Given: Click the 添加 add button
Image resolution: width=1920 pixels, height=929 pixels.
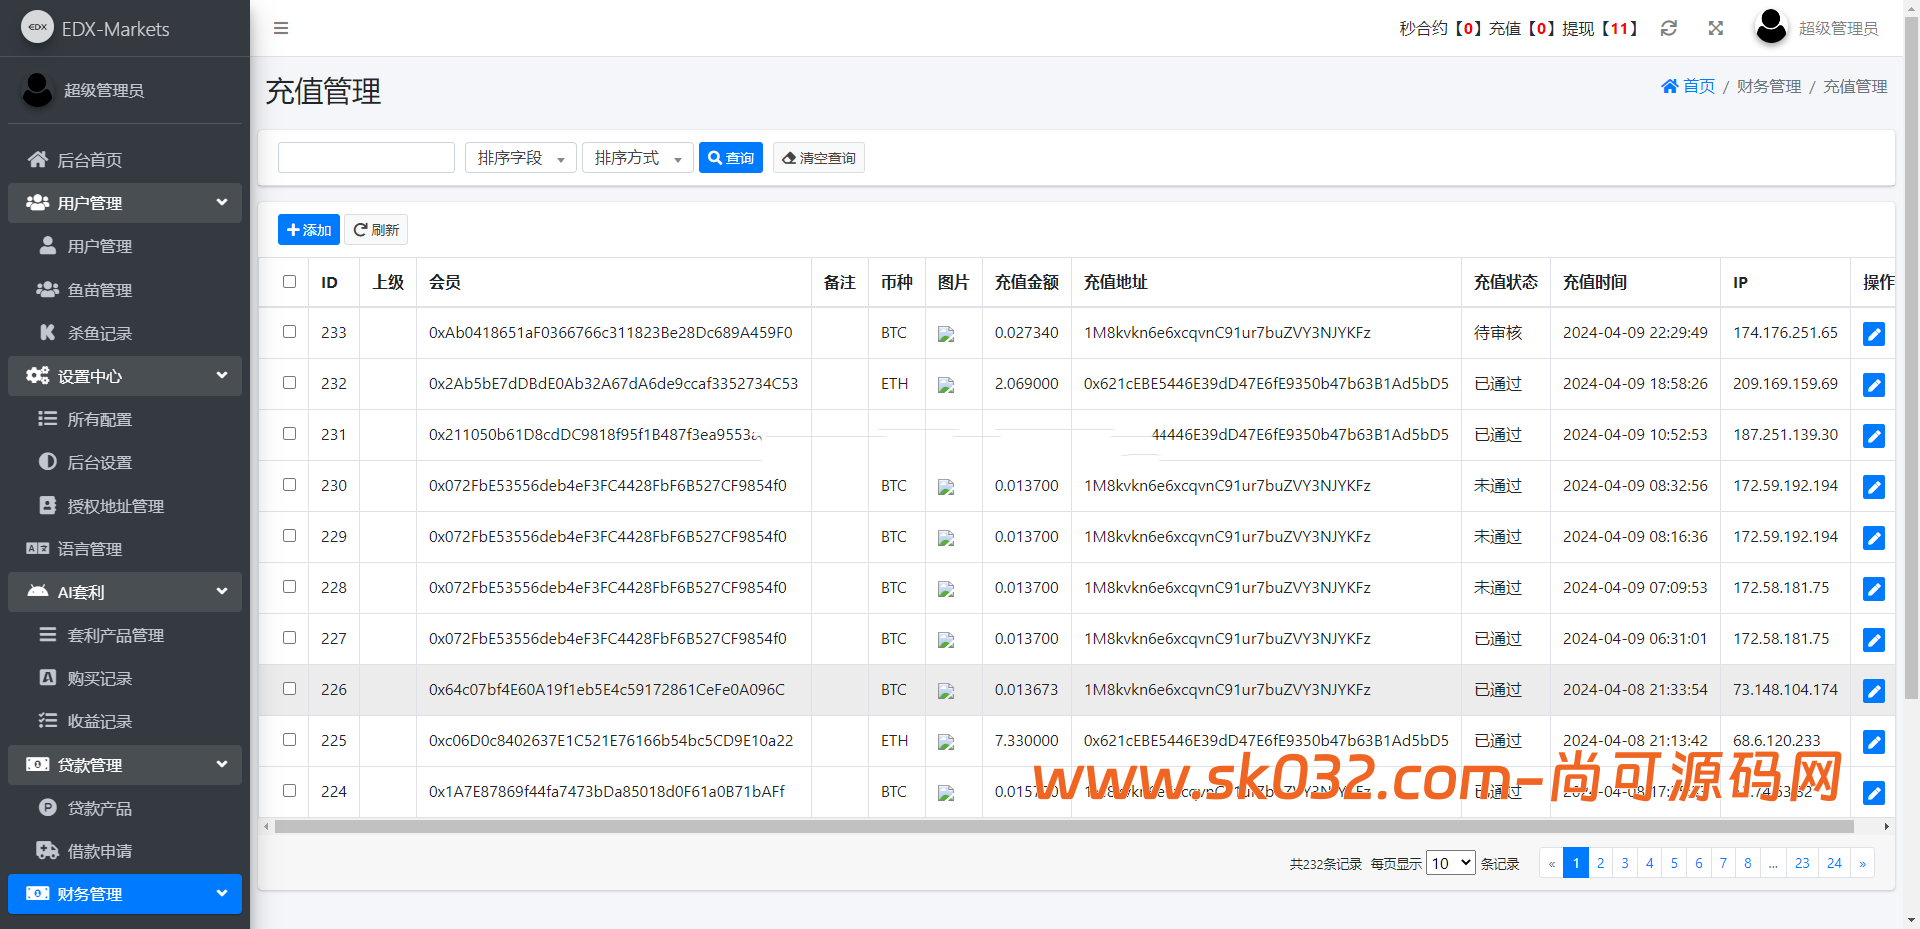Looking at the screenshot, I should [x=308, y=230].
